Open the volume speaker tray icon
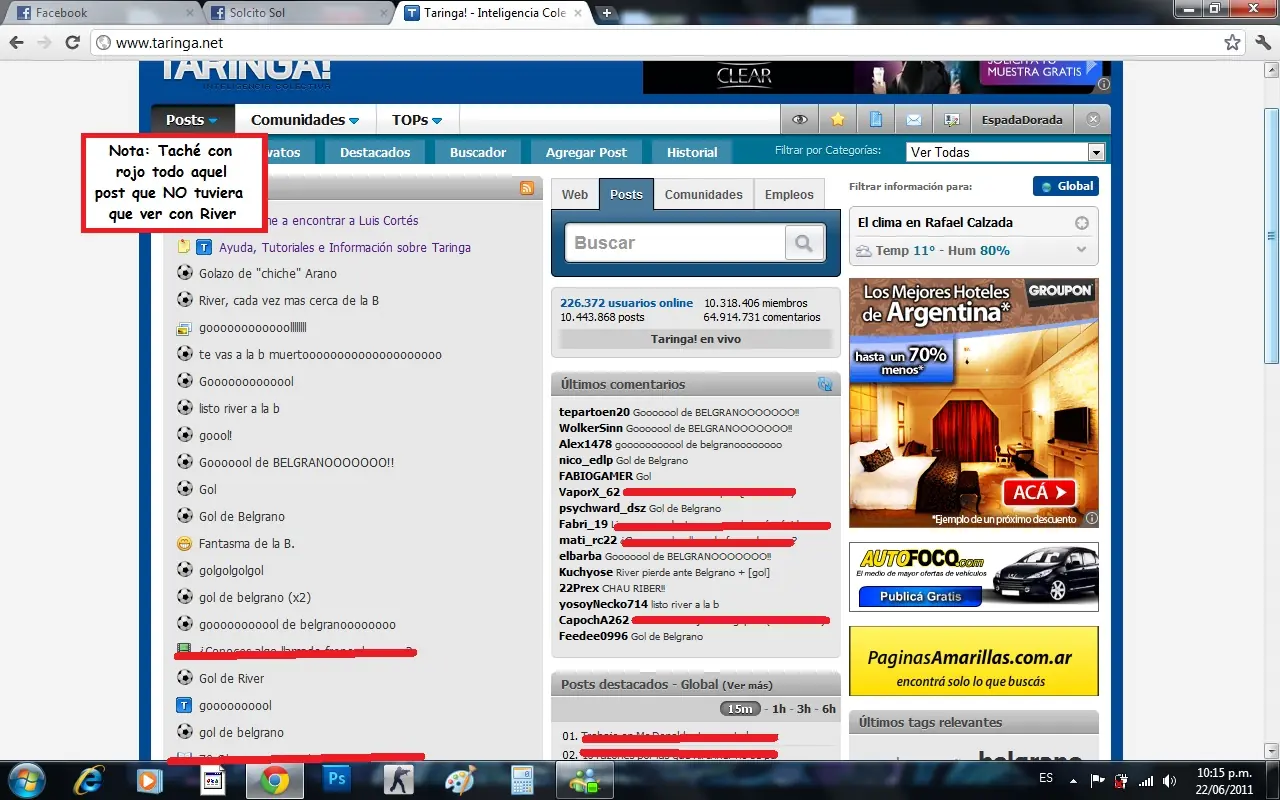 1169,781
